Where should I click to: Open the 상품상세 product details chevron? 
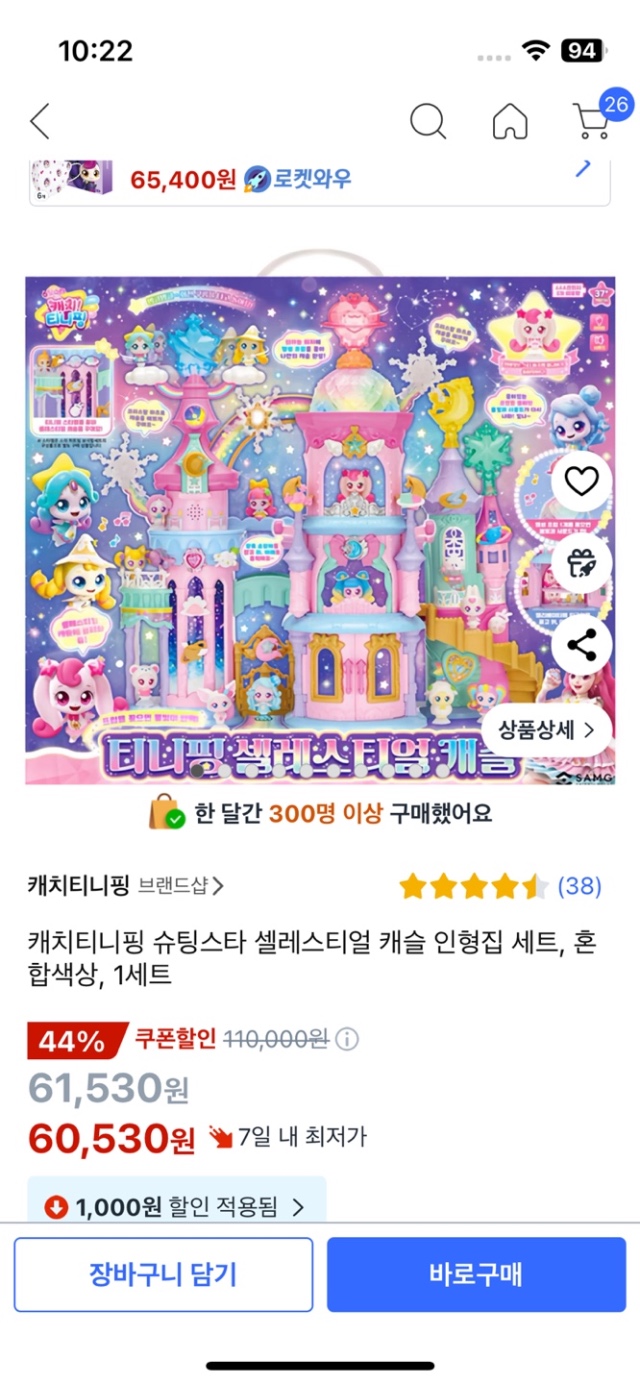(547, 729)
